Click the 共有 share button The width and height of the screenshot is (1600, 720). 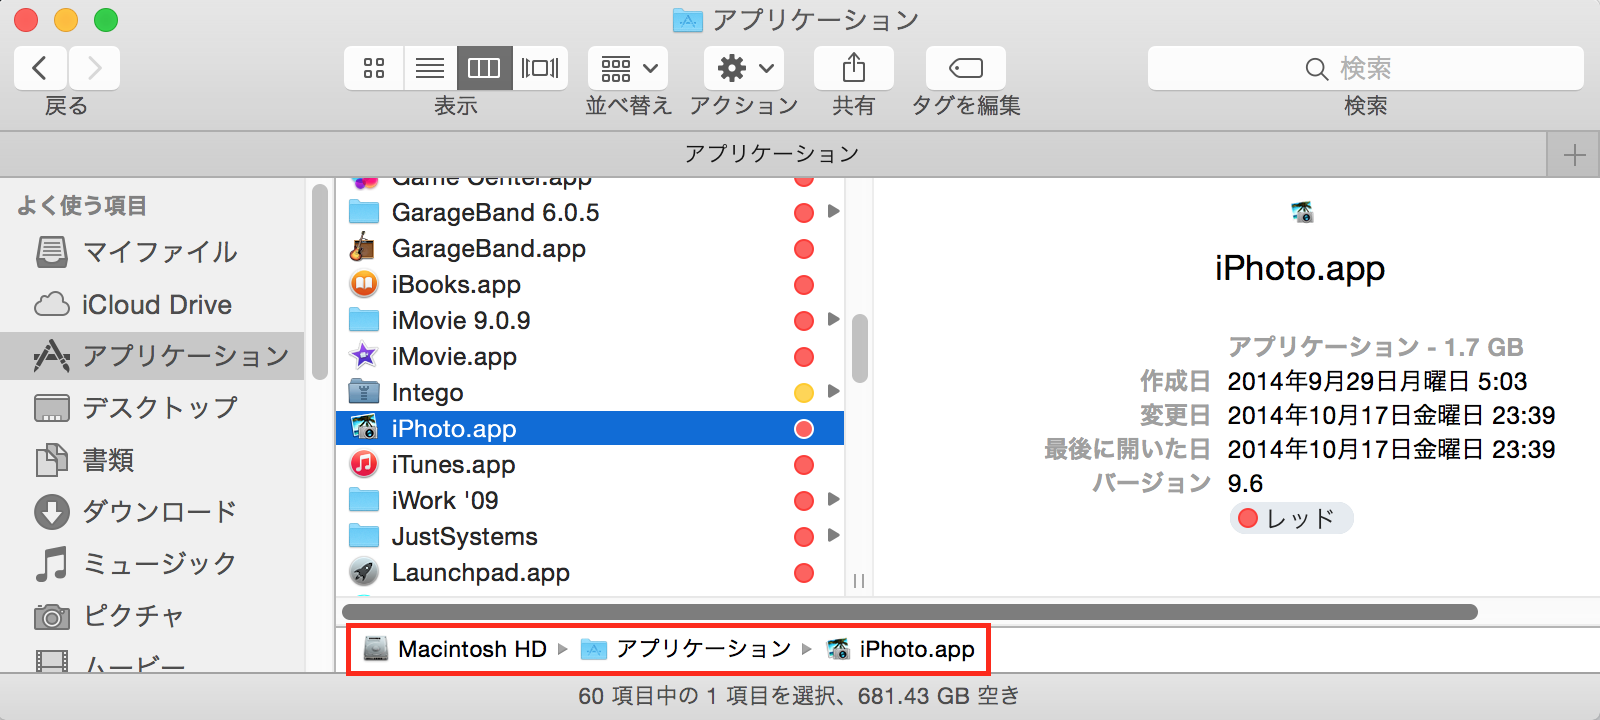point(853,68)
